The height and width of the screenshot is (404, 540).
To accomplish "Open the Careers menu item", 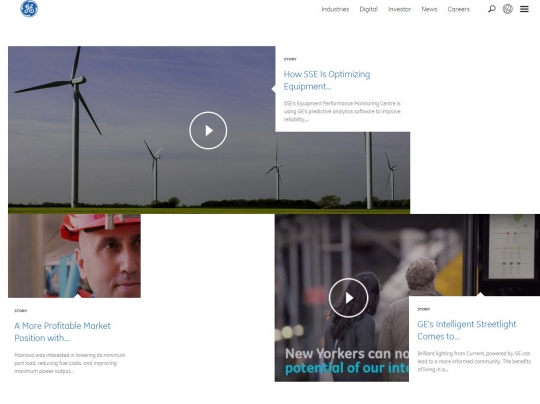I will [x=458, y=9].
